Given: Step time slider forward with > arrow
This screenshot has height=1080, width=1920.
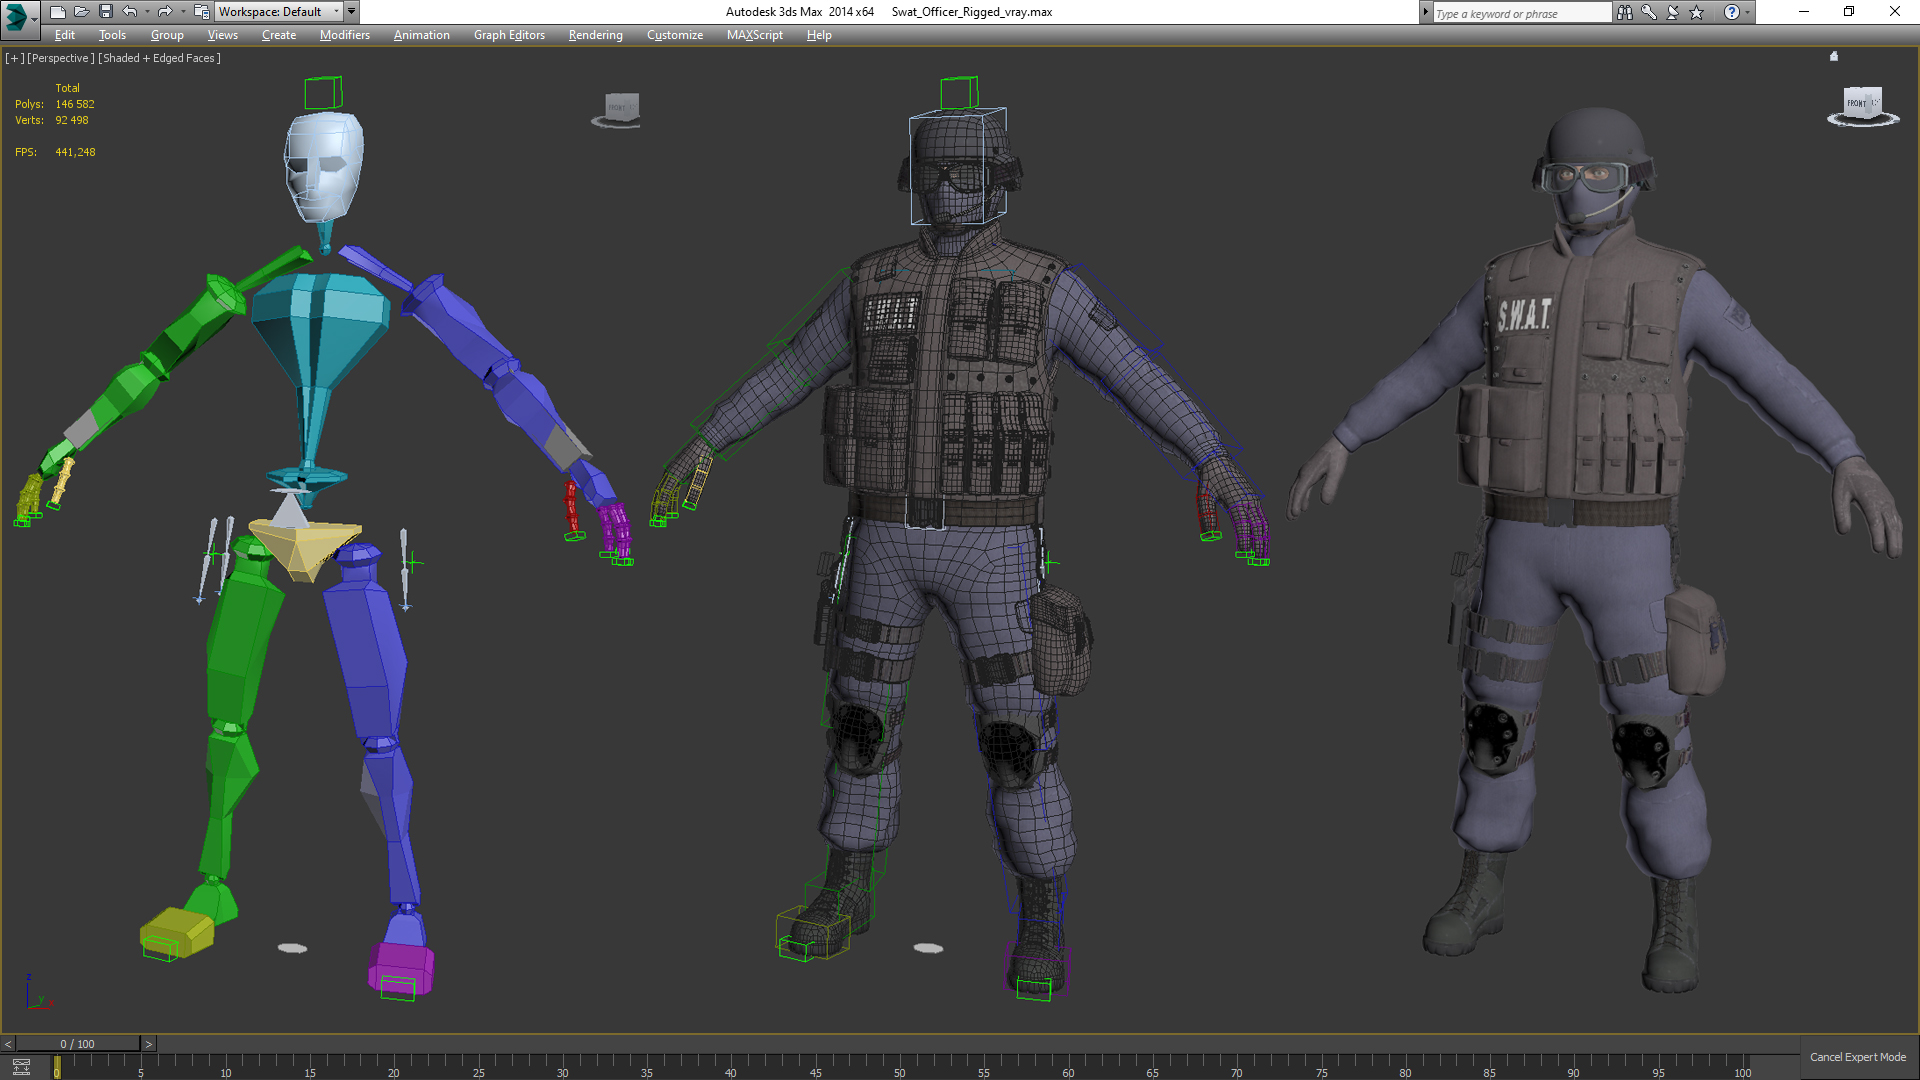Looking at the screenshot, I should tap(149, 1044).
